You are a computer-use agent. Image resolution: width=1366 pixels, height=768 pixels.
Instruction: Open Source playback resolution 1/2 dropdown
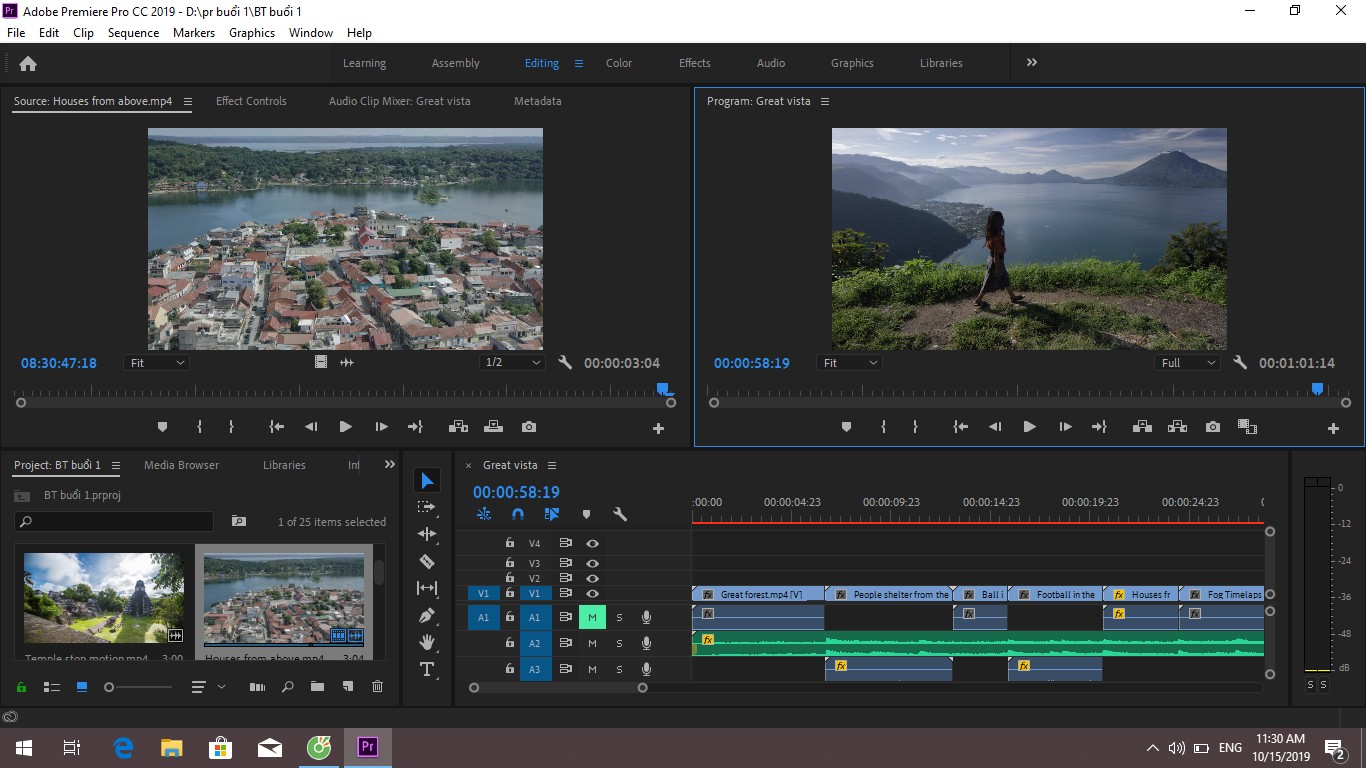tap(512, 363)
